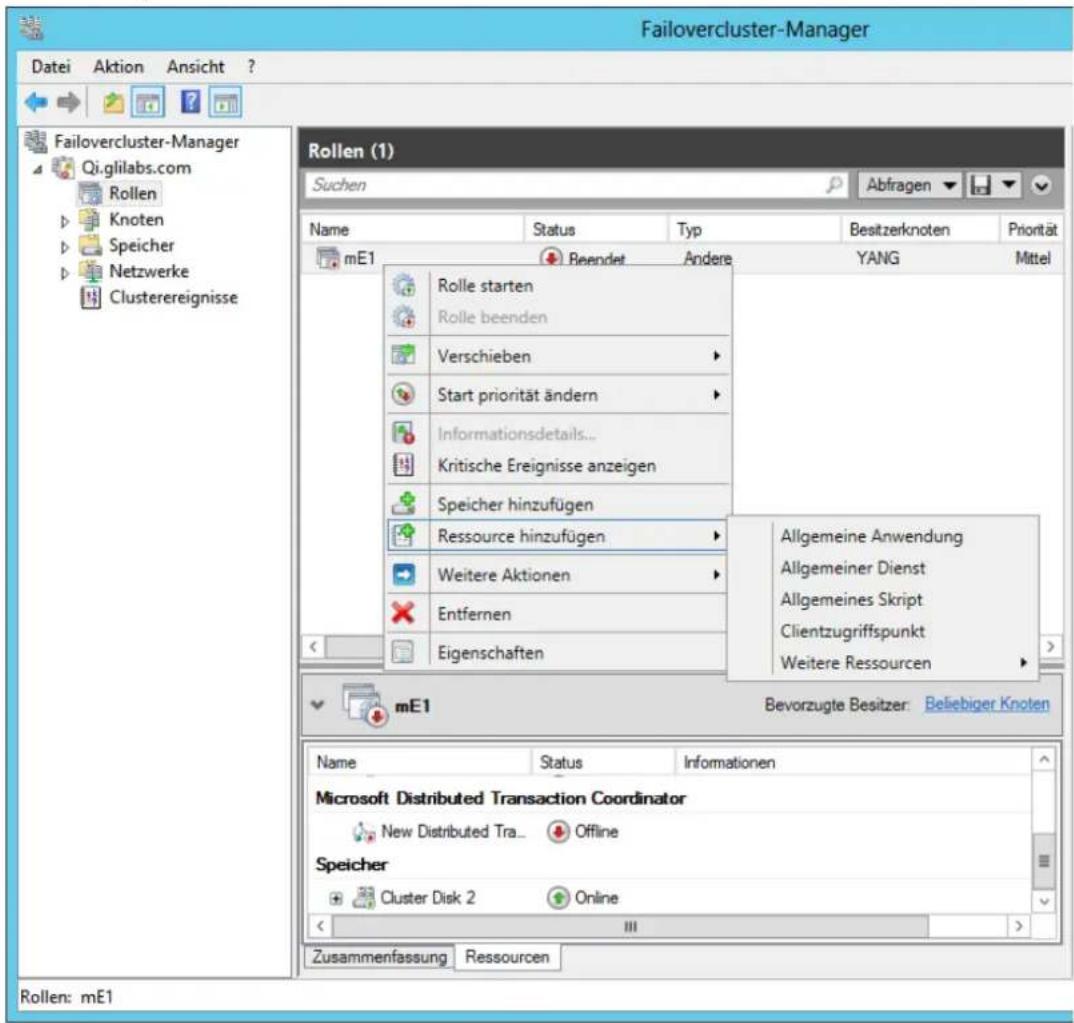The image size is (1074, 1023).
Task: Expand the Cluster Disk 2 entry
Action: coord(336,898)
